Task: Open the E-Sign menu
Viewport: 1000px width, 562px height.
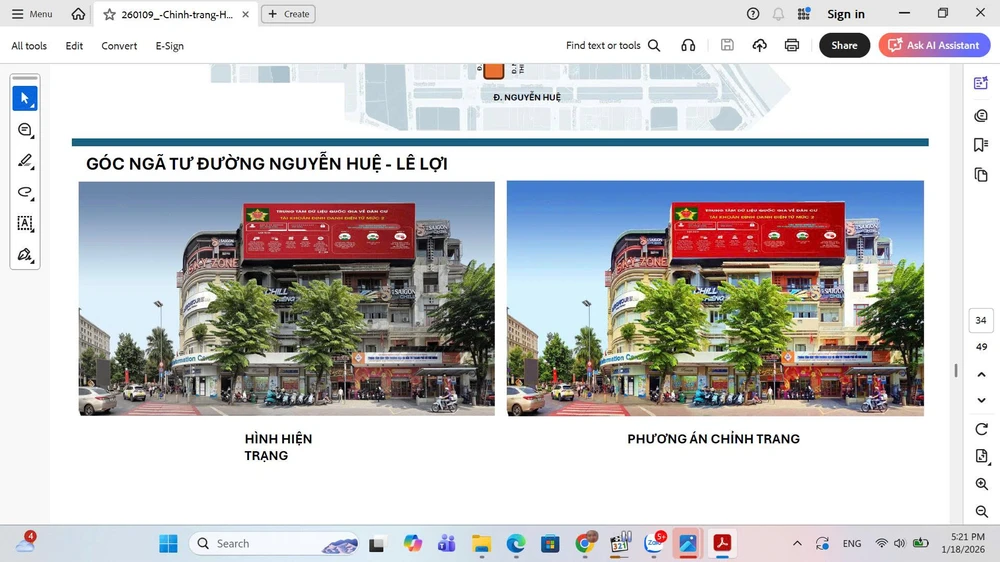Action: click(169, 46)
